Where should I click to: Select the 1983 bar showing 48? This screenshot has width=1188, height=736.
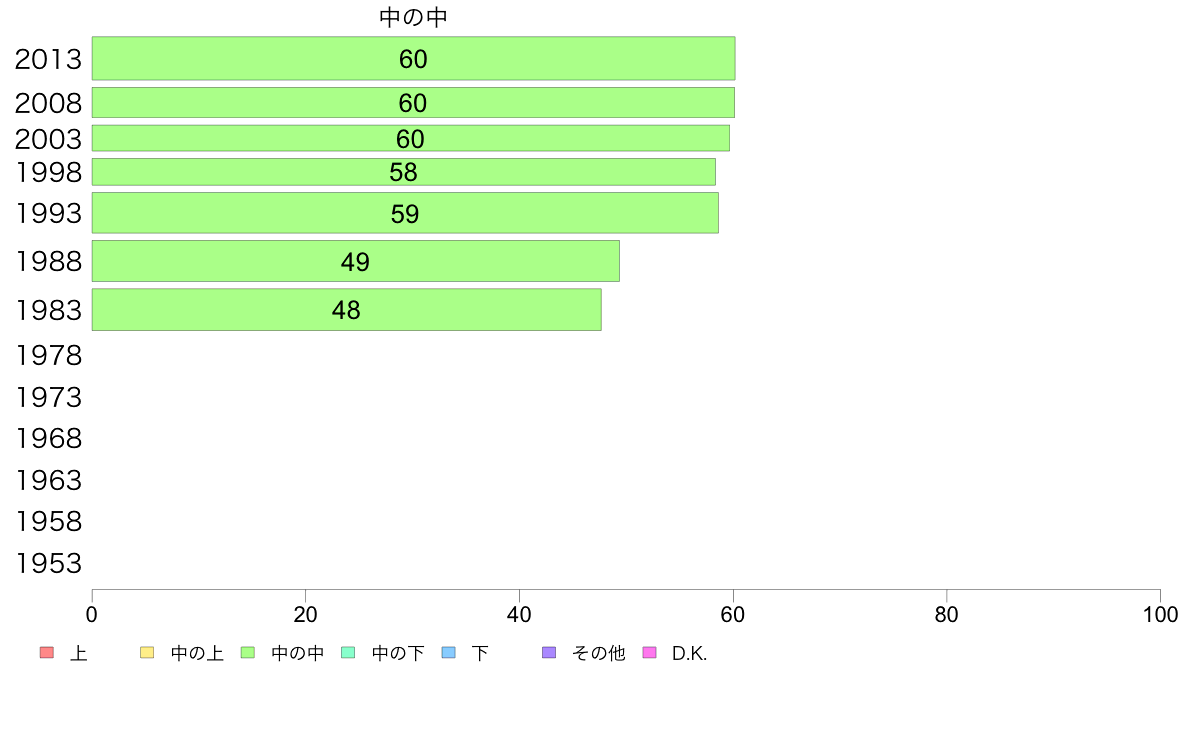pos(347,309)
